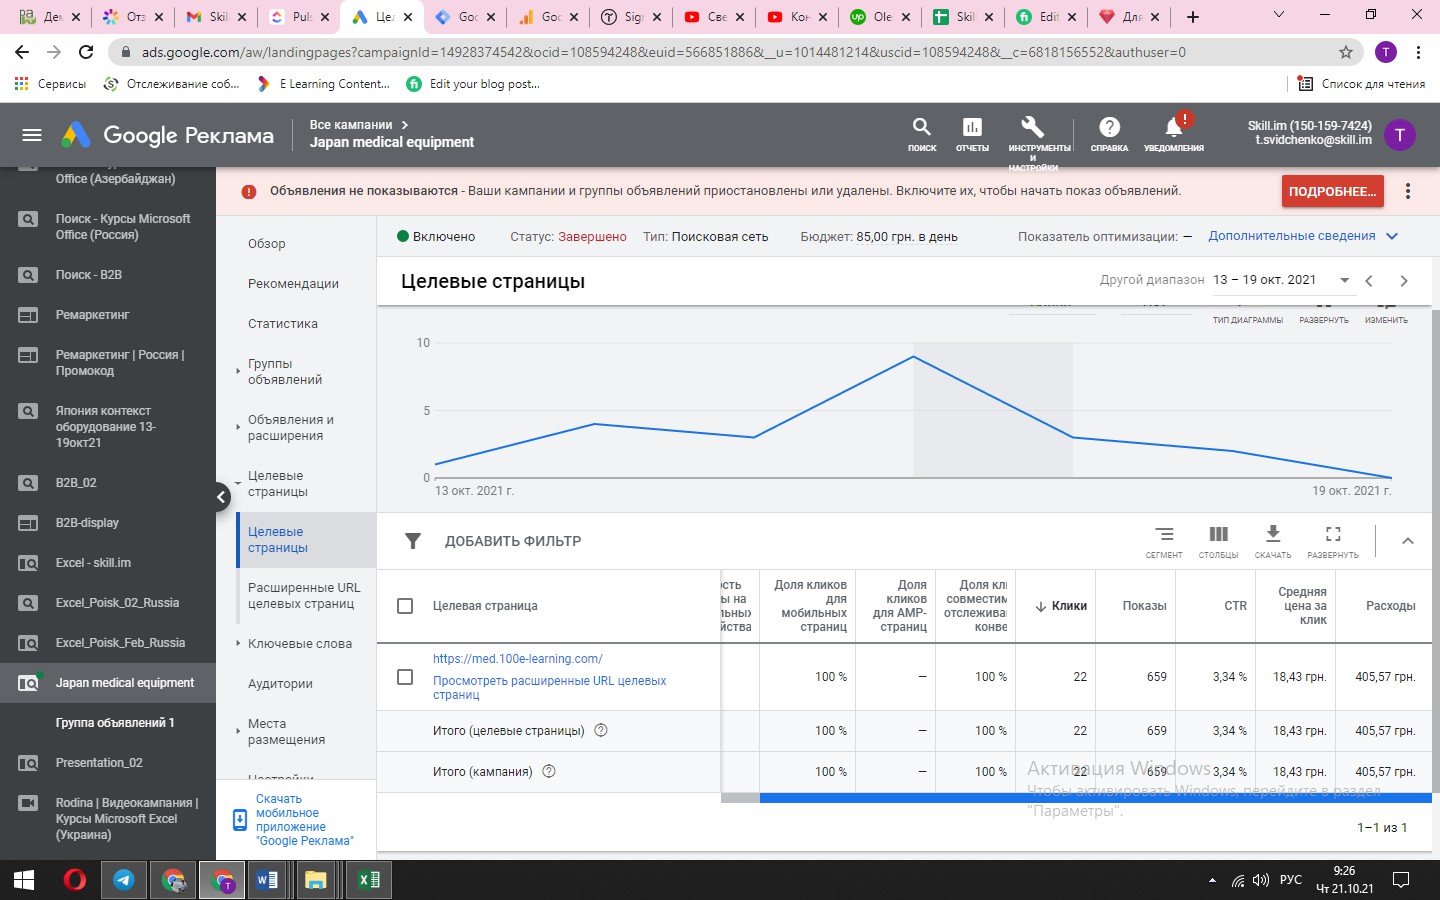Open the notifications bell icon
This screenshot has width=1440, height=900.
(1174, 127)
